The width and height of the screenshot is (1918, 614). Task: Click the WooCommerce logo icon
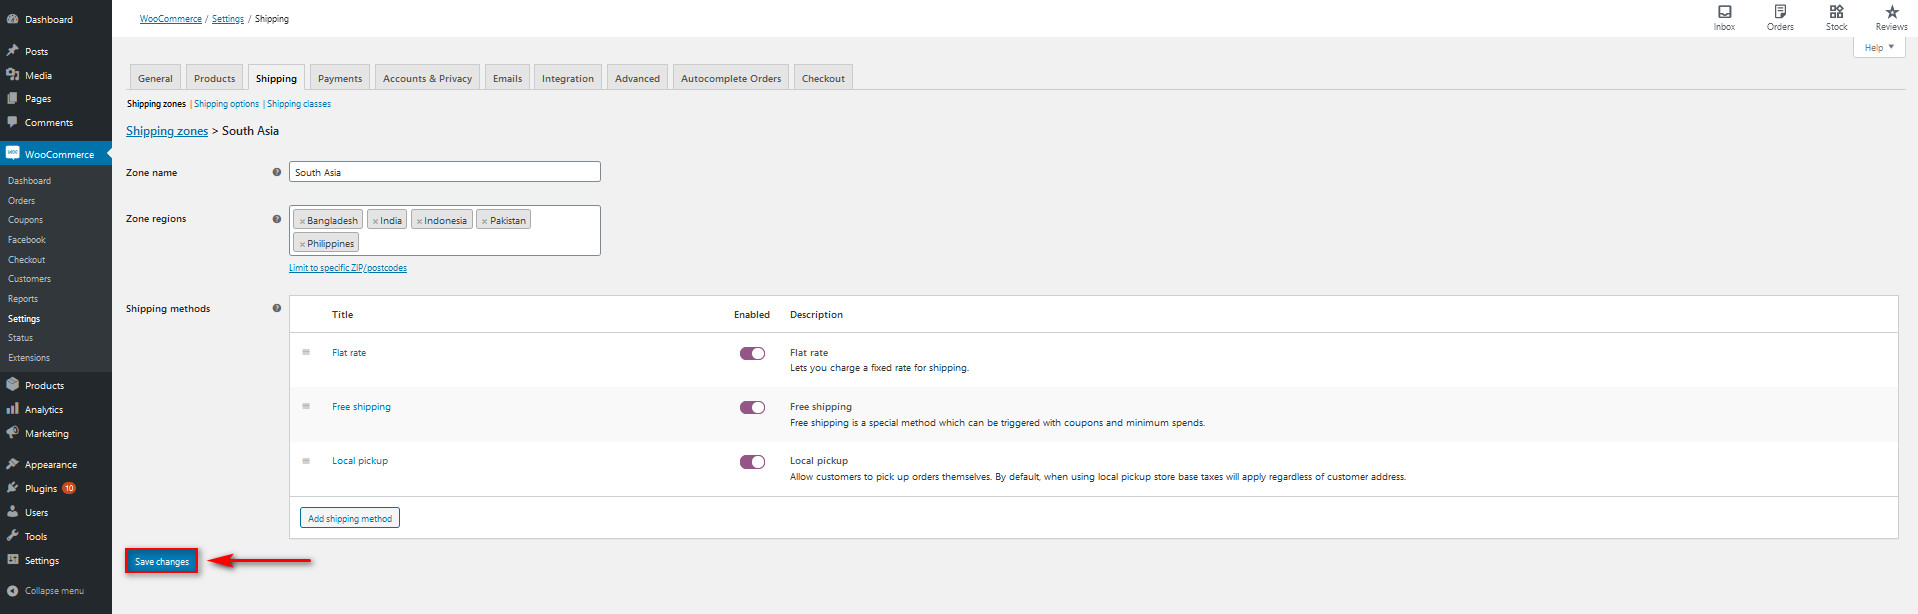[13, 154]
